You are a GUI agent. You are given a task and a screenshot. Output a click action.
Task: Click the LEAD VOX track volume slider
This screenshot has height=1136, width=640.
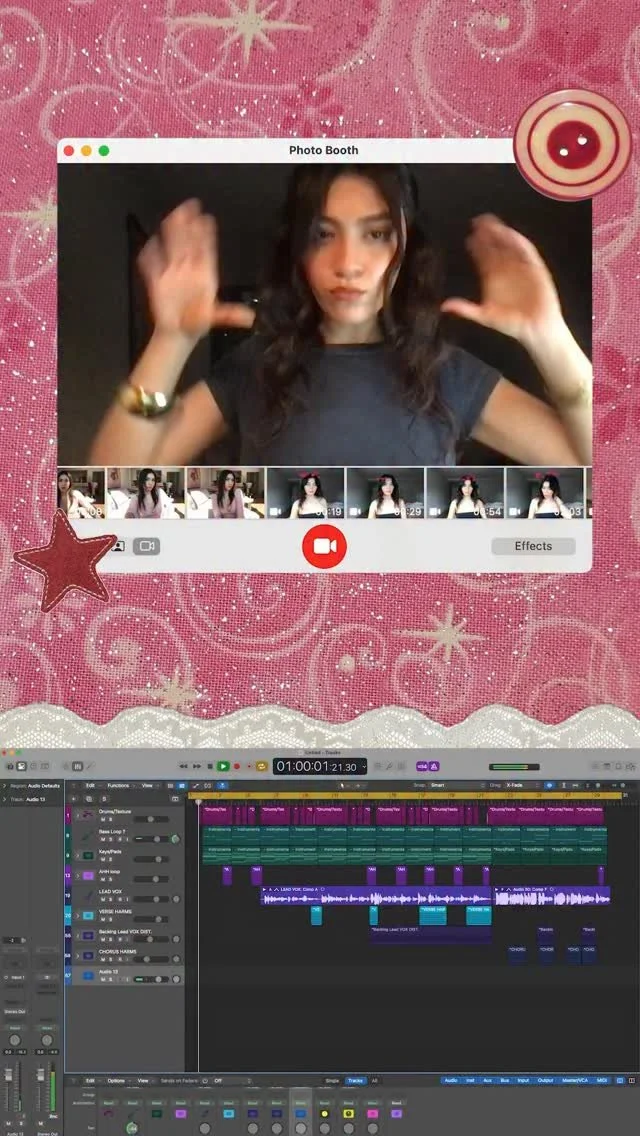coord(151,899)
